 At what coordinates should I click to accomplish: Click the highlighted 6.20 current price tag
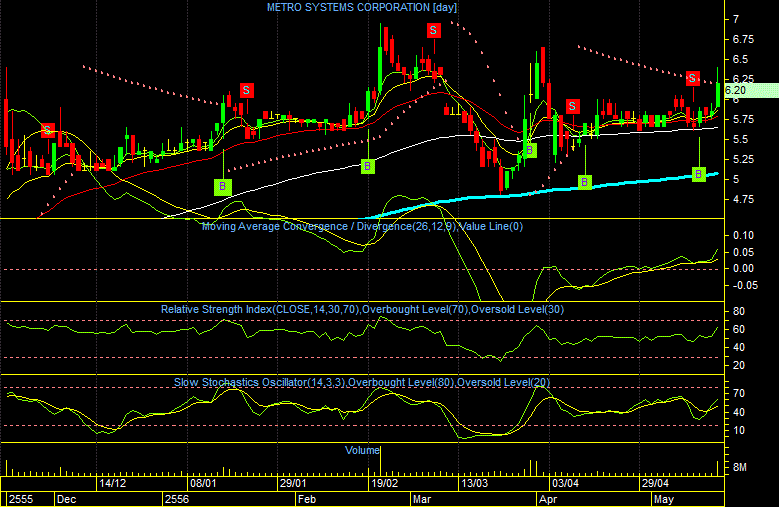click(x=750, y=90)
